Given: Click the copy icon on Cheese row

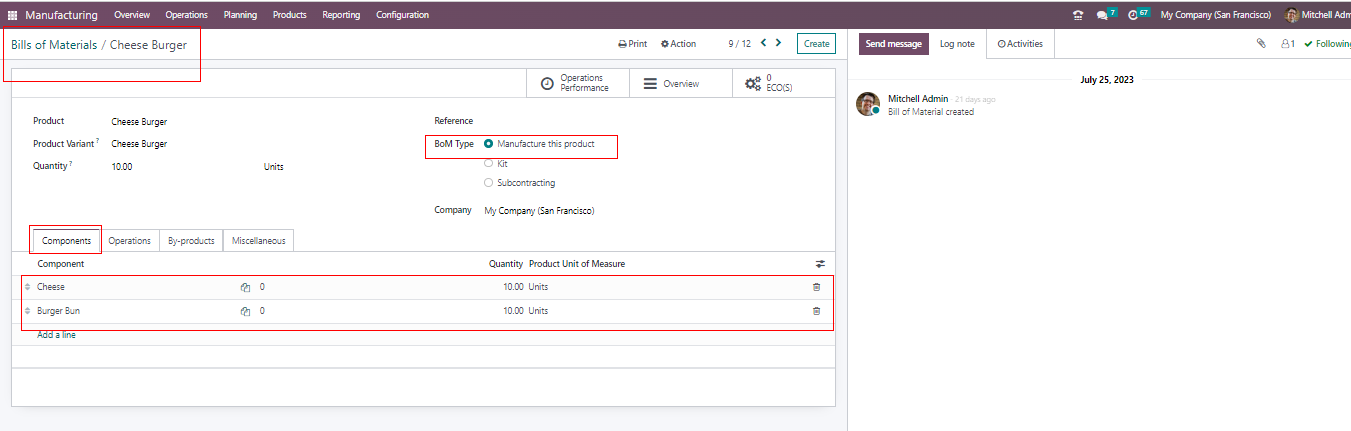Looking at the screenshot, I should pos(245,287).
